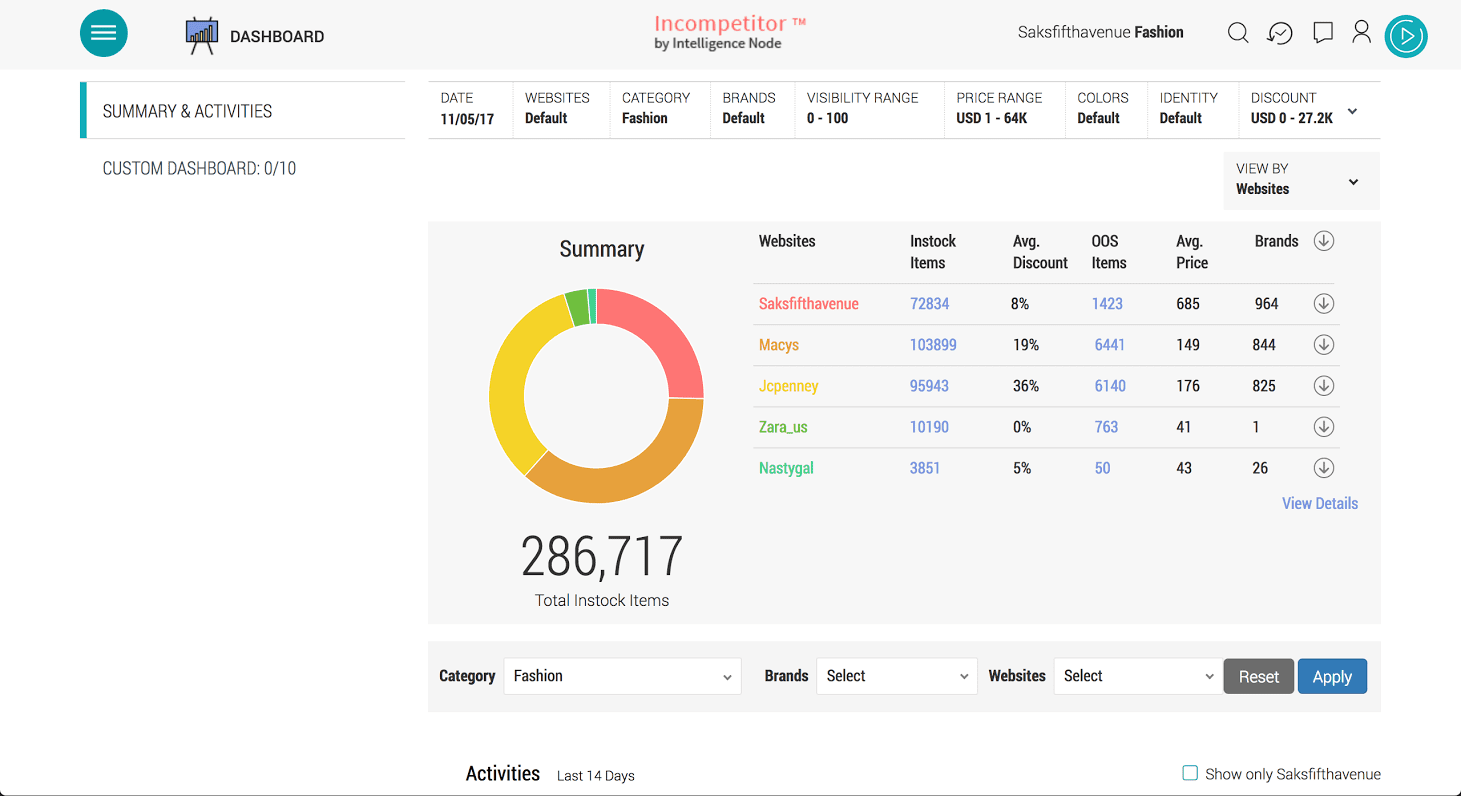Open the Brands Select dropdown

click(896, 676)
